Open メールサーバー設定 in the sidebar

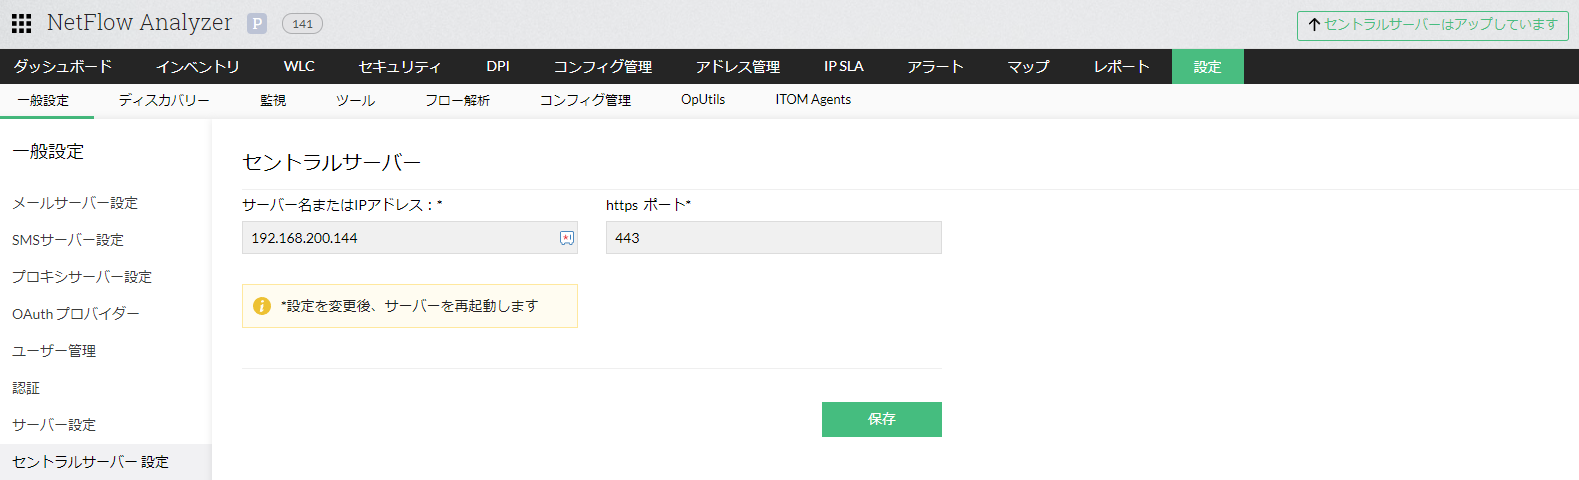(x=75, y=203)
